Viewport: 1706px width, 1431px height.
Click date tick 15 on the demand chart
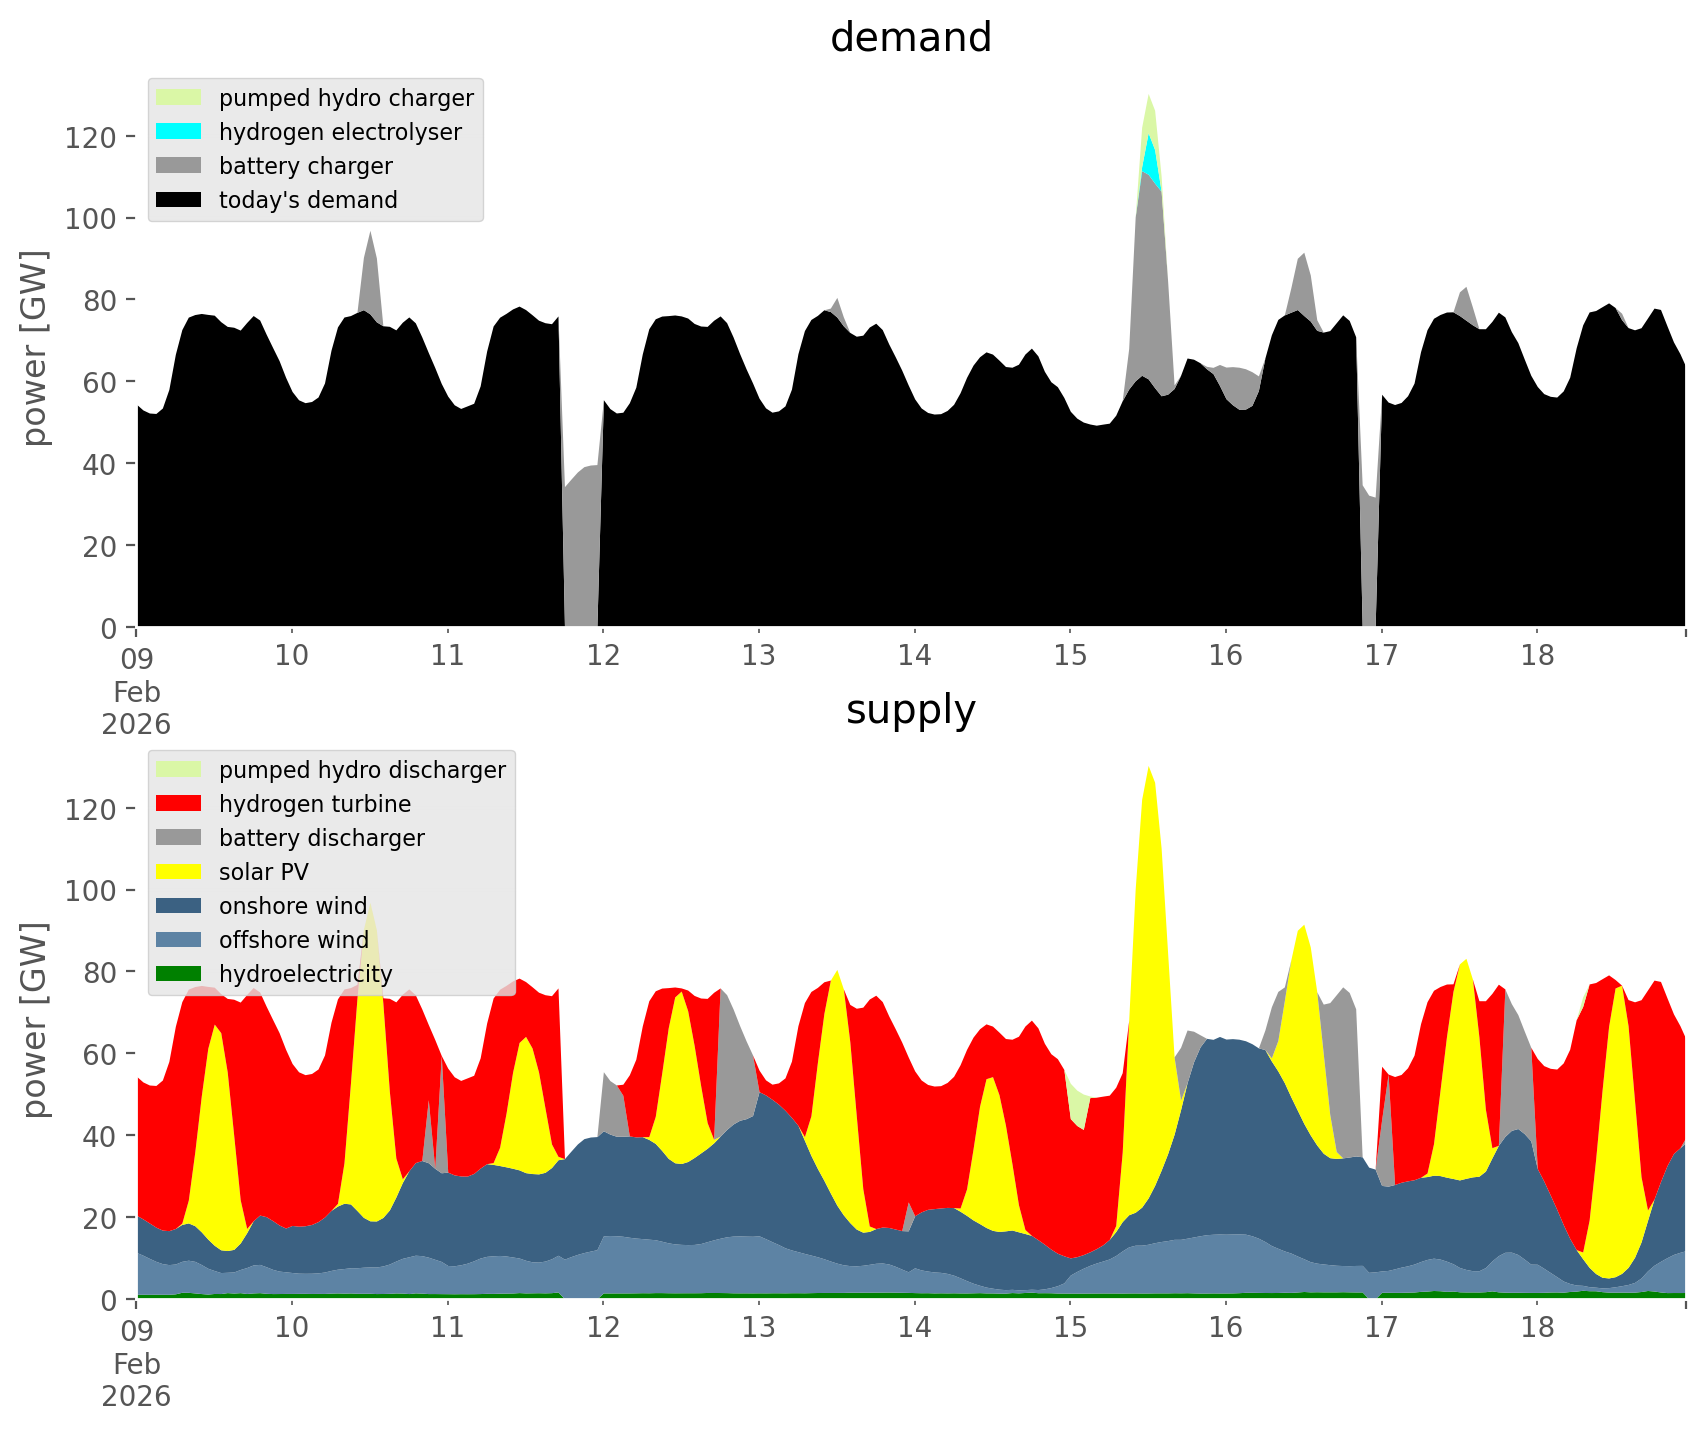[x=1069, y=656]
